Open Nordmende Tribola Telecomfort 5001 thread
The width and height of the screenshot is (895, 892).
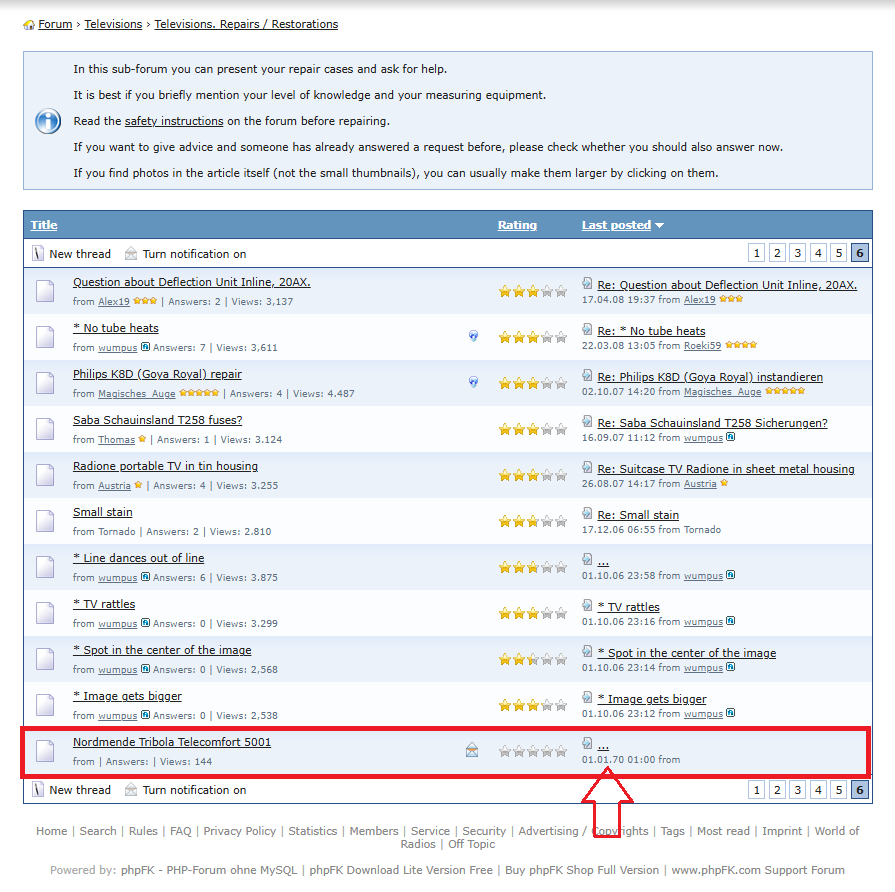(x=172, y=742)
